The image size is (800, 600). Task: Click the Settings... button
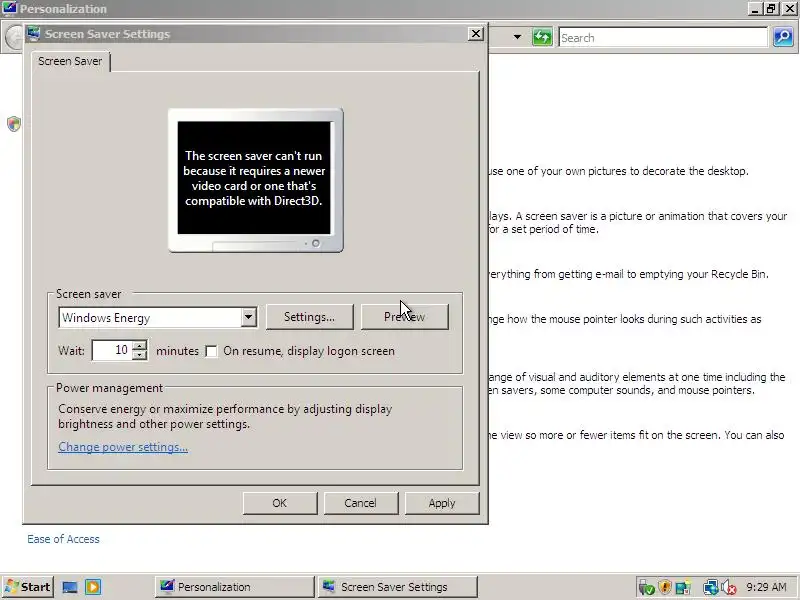click(309, 317)
